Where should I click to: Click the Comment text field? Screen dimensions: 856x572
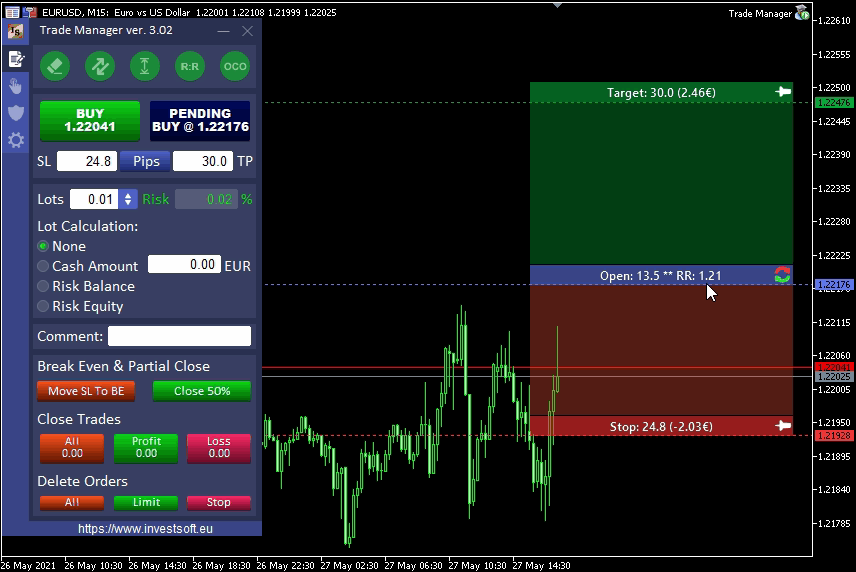click(x=179, y=336)
